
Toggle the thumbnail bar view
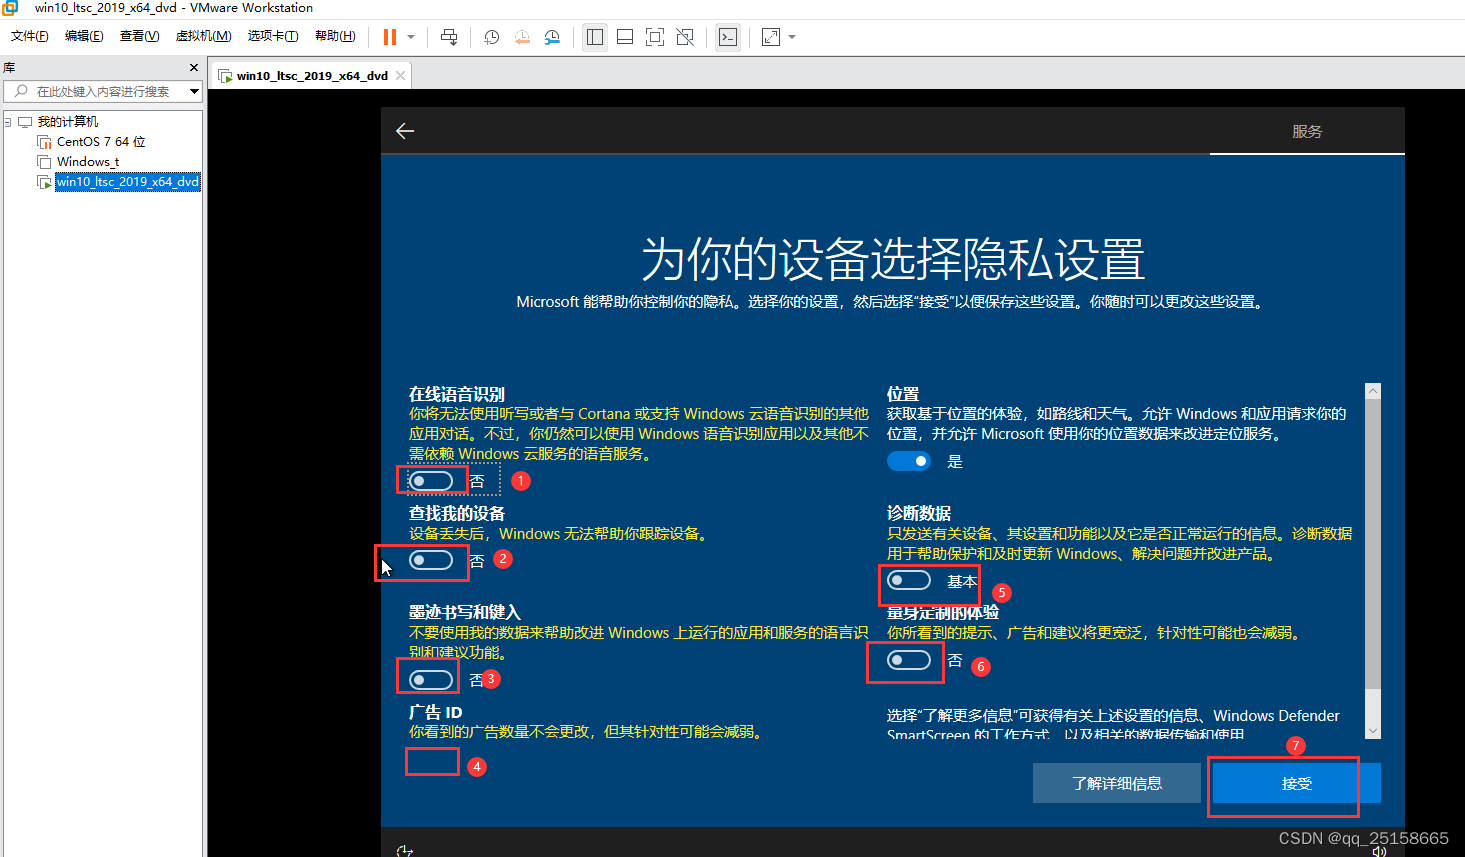point(625,37)
